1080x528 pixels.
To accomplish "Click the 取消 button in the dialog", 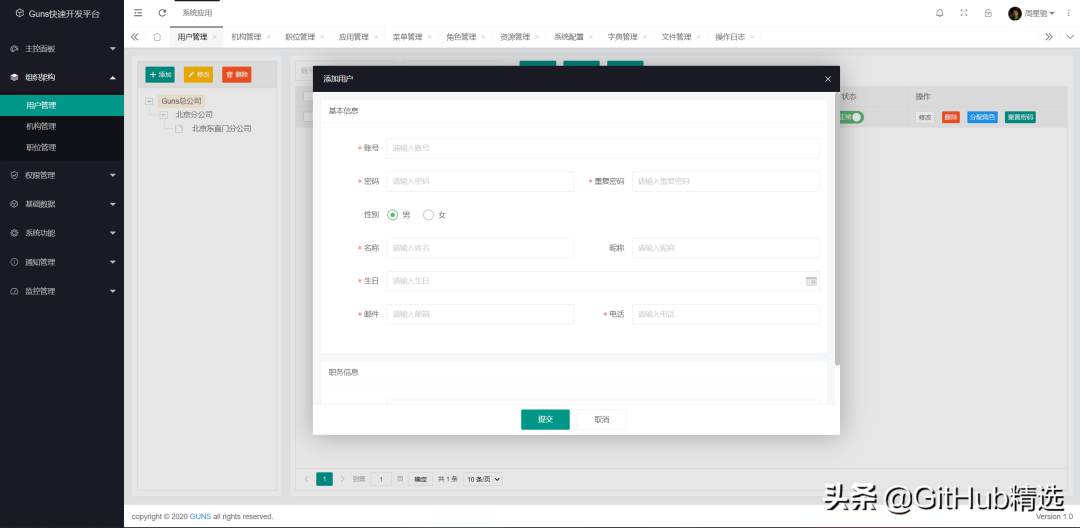I will pyautogui.click(x=601, y=419).
